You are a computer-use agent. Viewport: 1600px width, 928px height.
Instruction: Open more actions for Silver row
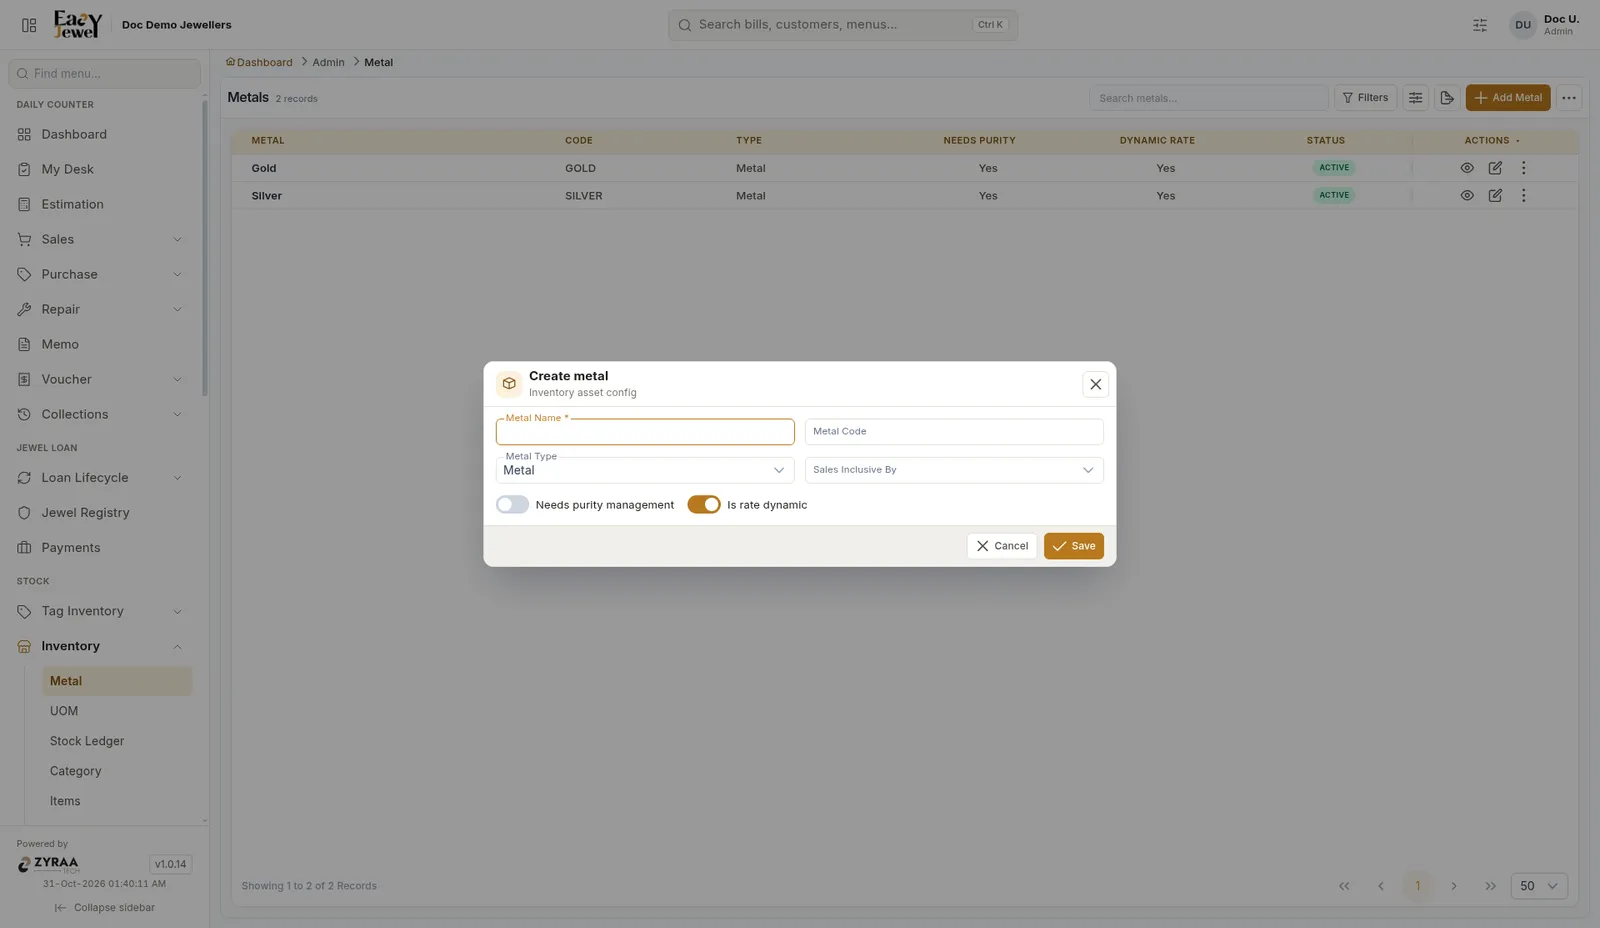(x=1524, y=196)
